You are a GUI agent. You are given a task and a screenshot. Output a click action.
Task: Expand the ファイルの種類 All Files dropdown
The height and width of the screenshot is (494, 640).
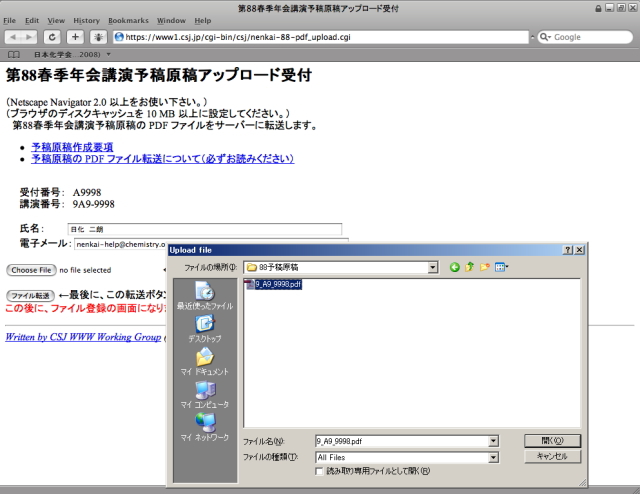pos(493,457)
